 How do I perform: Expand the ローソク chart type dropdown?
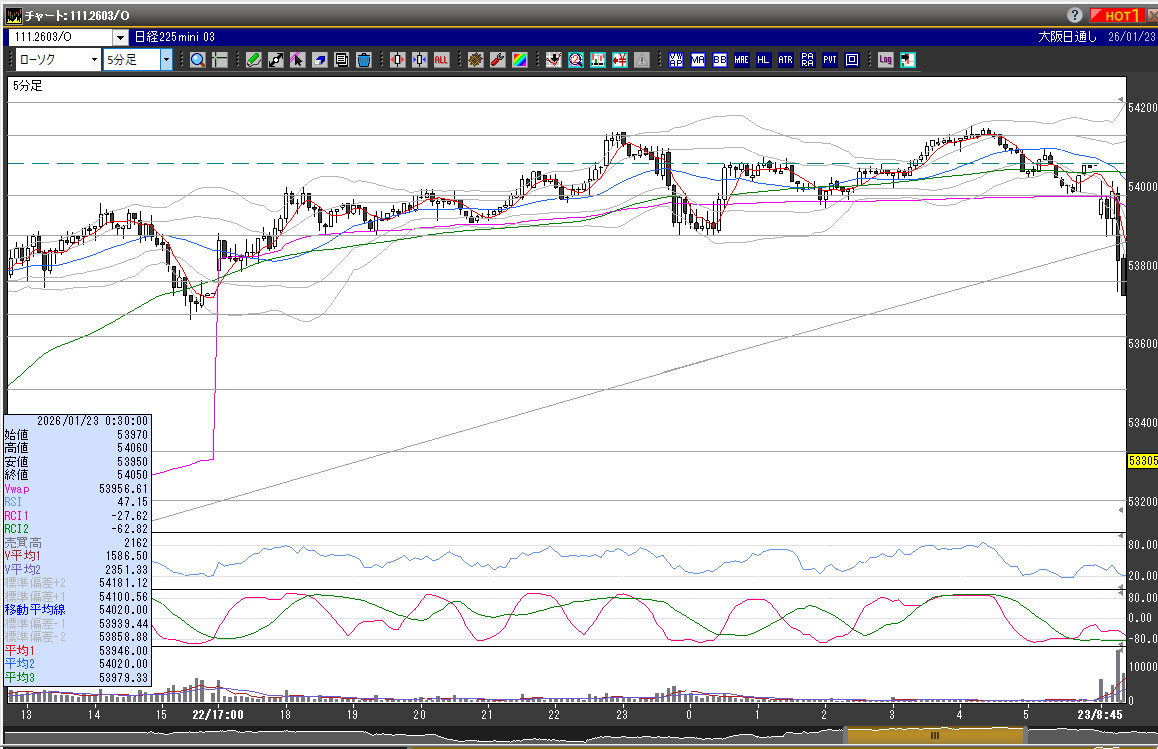pyautogui.click(x=94, y=60)
